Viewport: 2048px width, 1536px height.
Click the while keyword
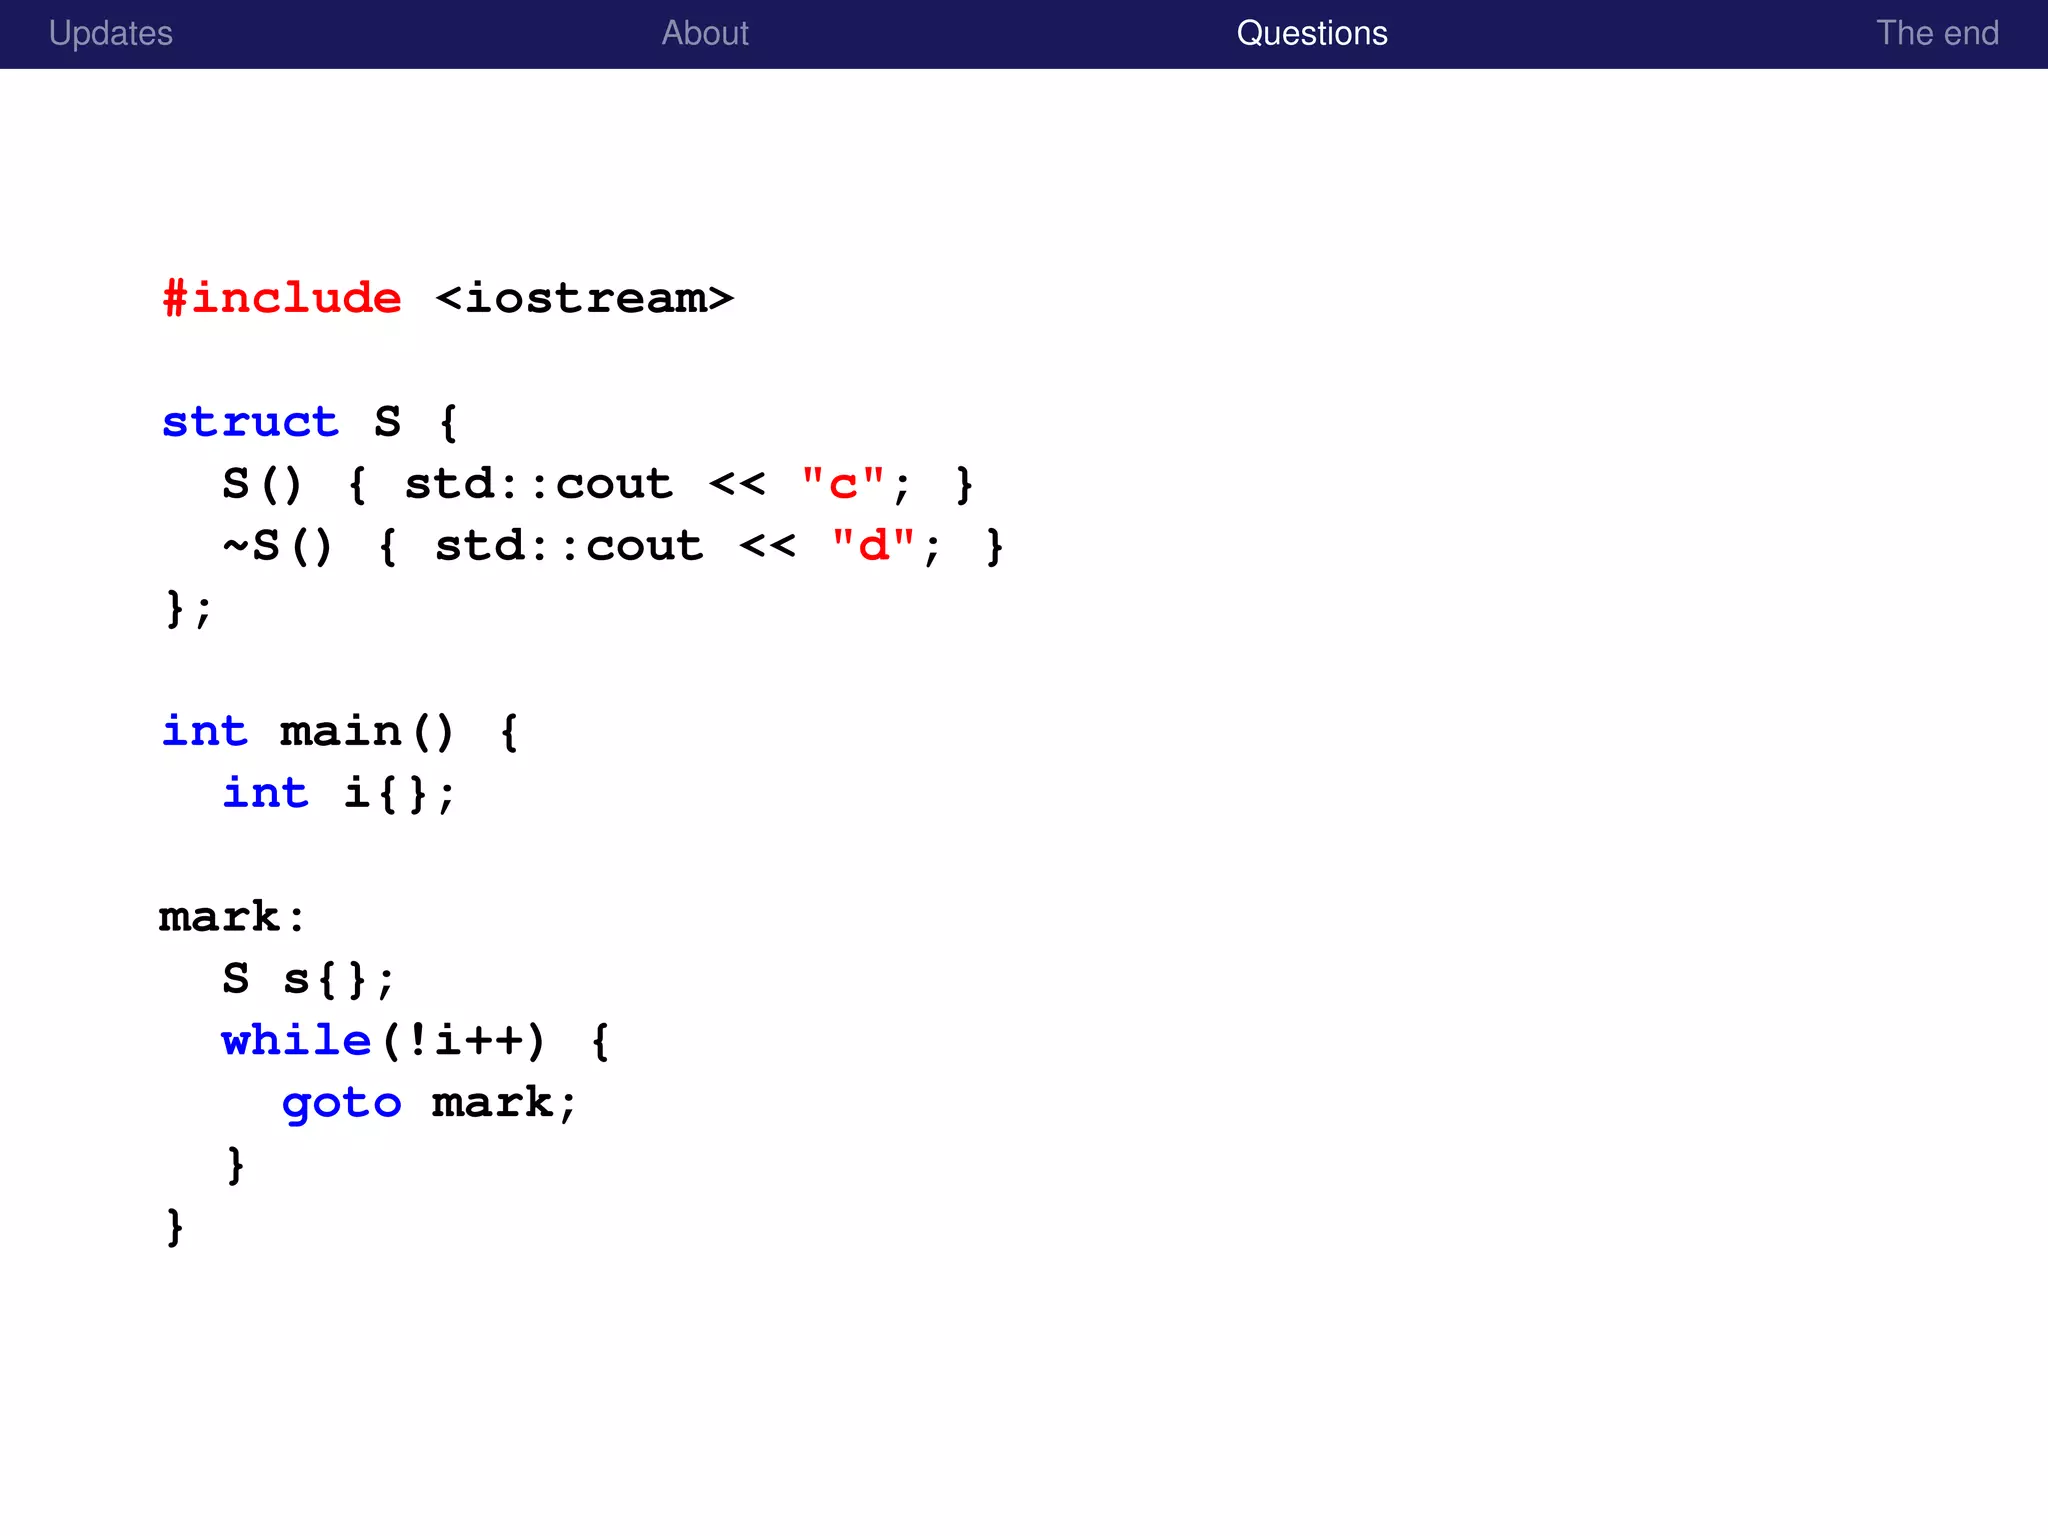click(296, 1041)
